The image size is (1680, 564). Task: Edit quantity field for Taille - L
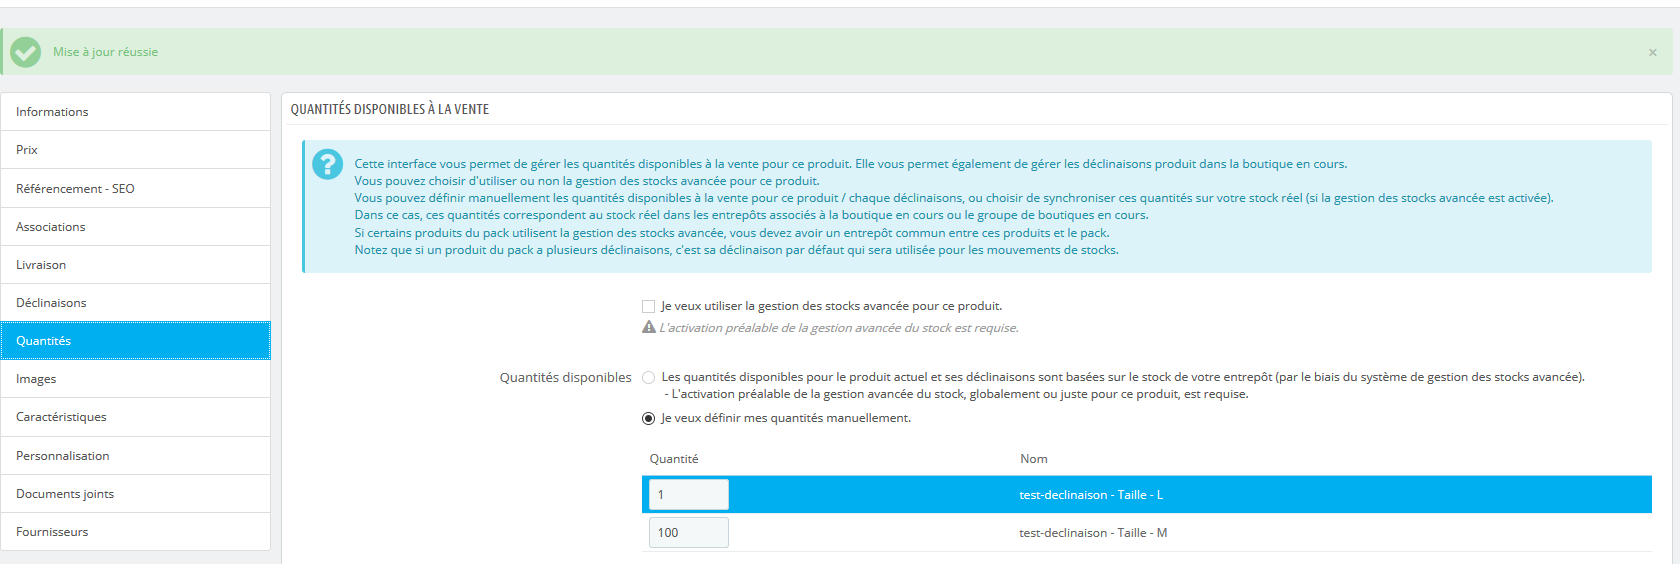pyautogui.click(x=689, y=495)
